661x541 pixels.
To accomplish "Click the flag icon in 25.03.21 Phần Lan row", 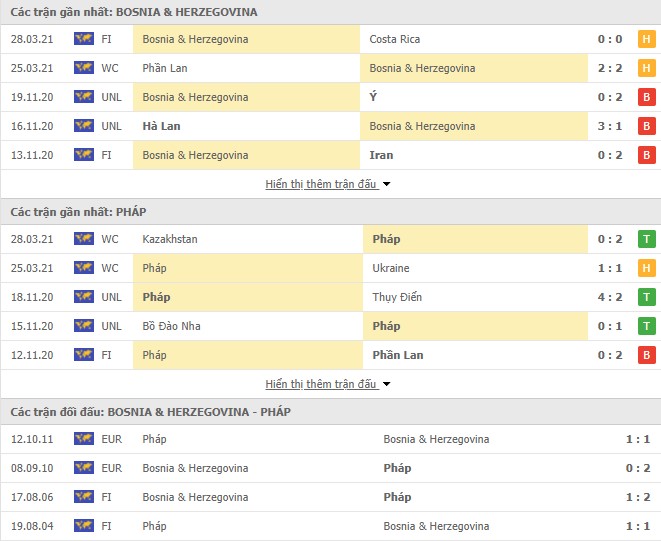I will pyautogui.click(x=84, y=68).
